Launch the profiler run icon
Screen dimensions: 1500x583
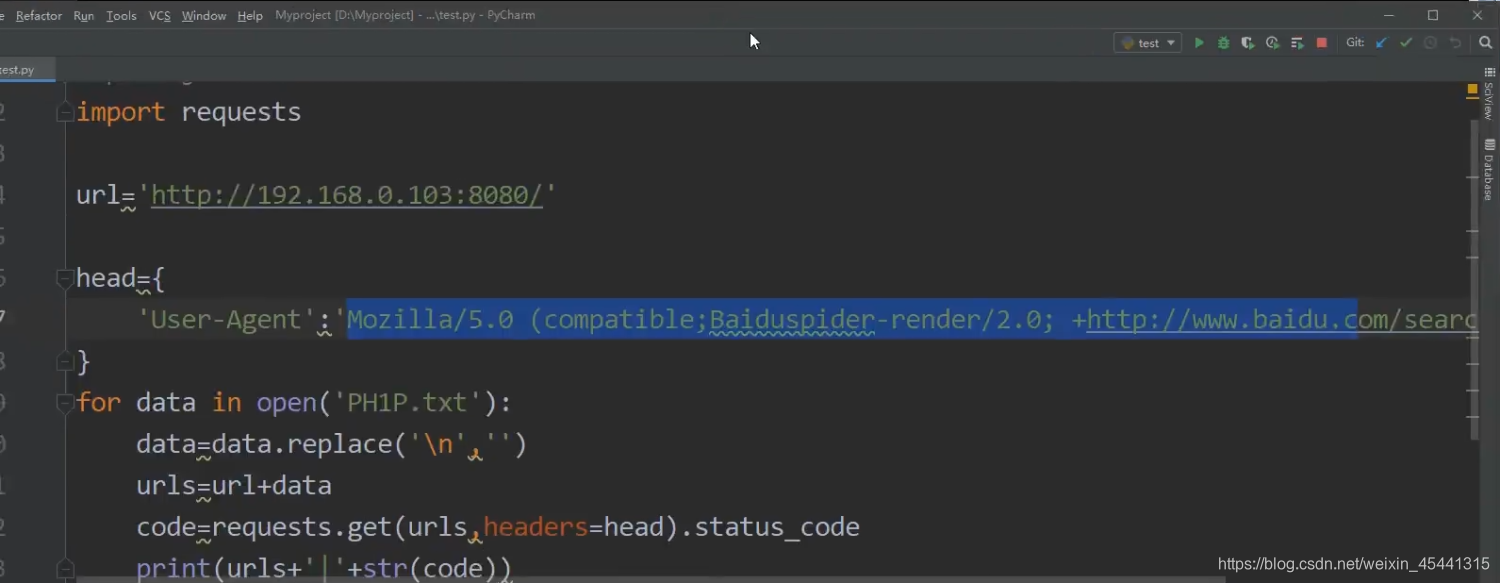pyautogui.click(x=1272, y=43)
